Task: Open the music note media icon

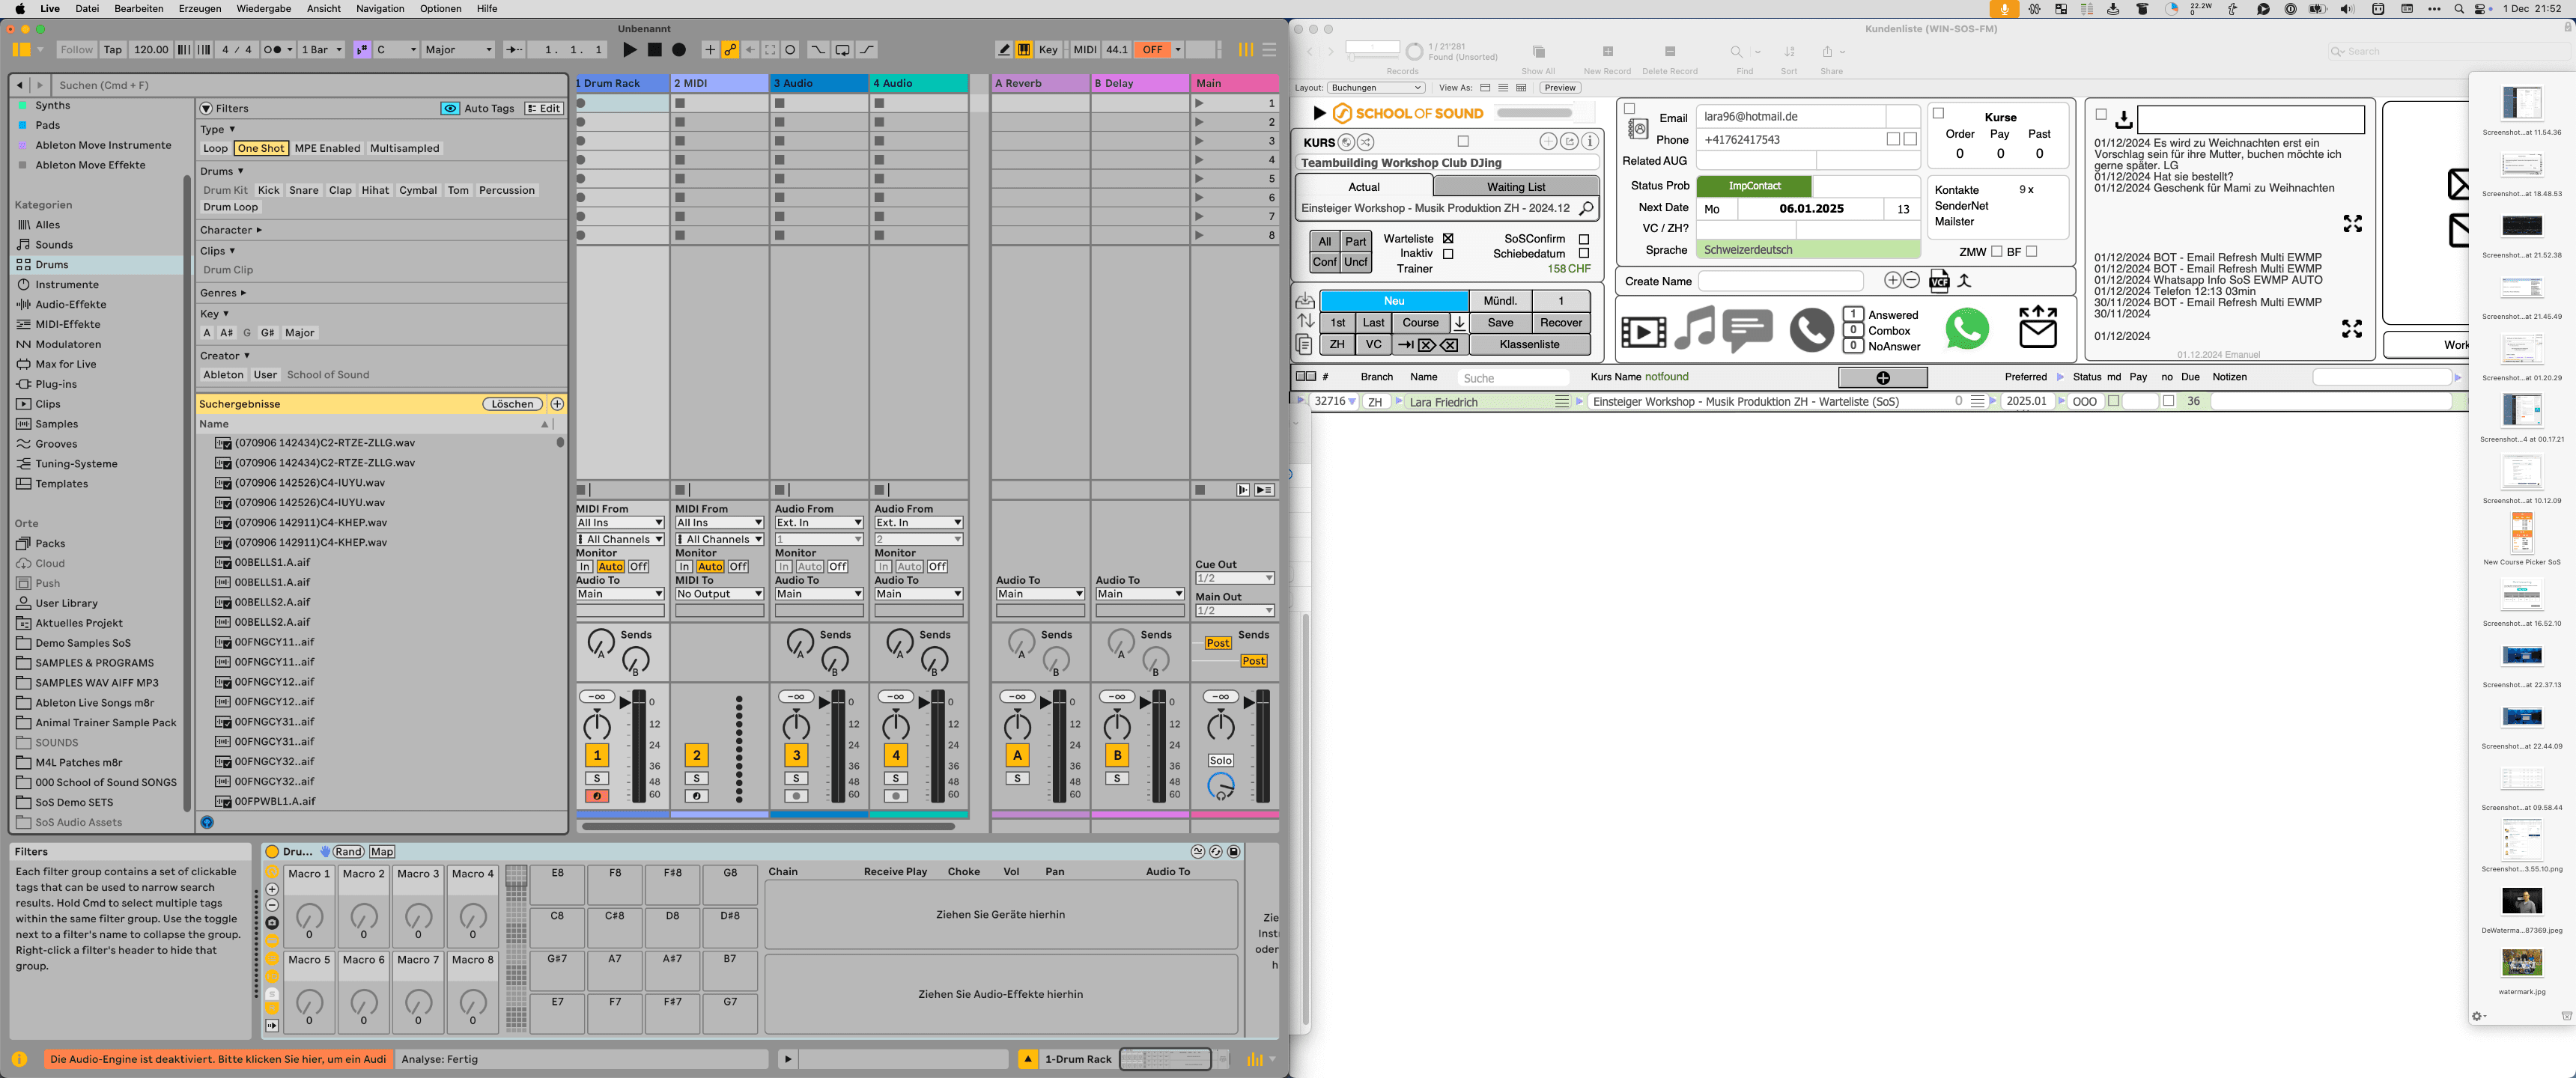Action: (x=1694, y=328)
